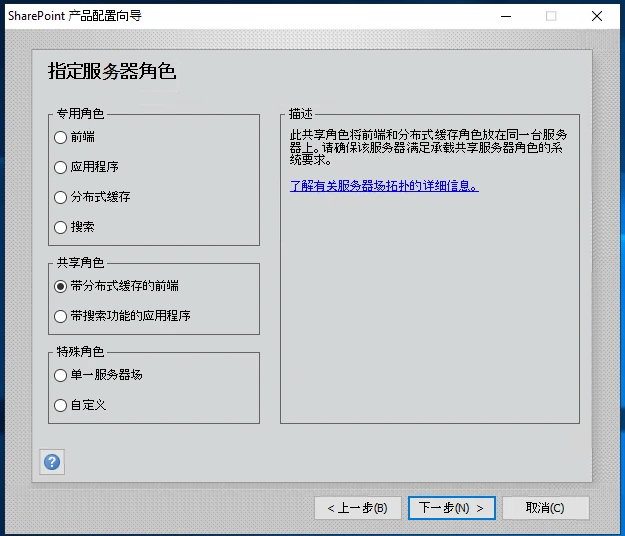Click the description paragraph starting 此共享角色
Viewport: 625px width, 536px height.
[428, 147]
